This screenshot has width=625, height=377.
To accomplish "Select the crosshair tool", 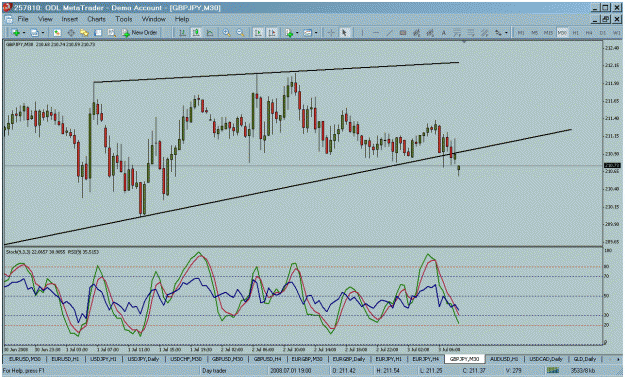I will [330, 33].
